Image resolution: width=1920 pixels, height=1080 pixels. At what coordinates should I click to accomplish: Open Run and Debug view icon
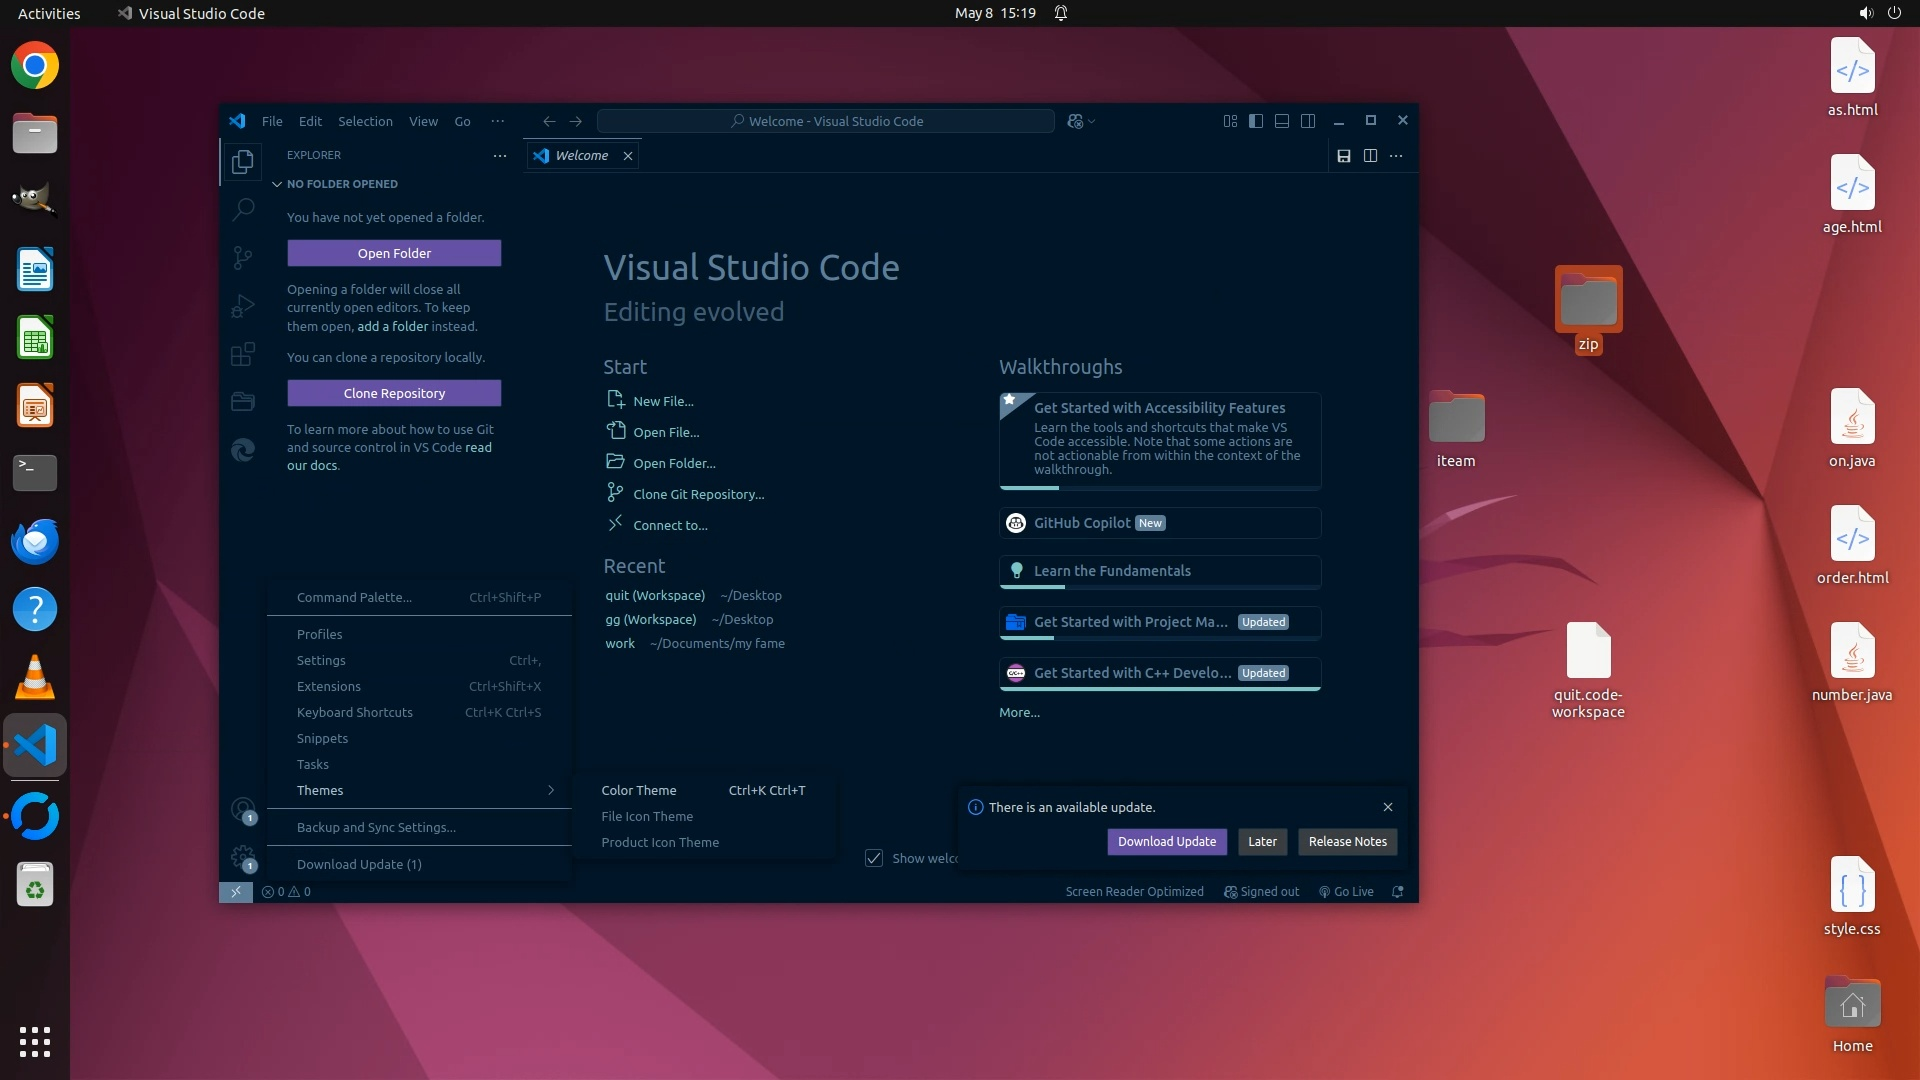pos(243,306)
